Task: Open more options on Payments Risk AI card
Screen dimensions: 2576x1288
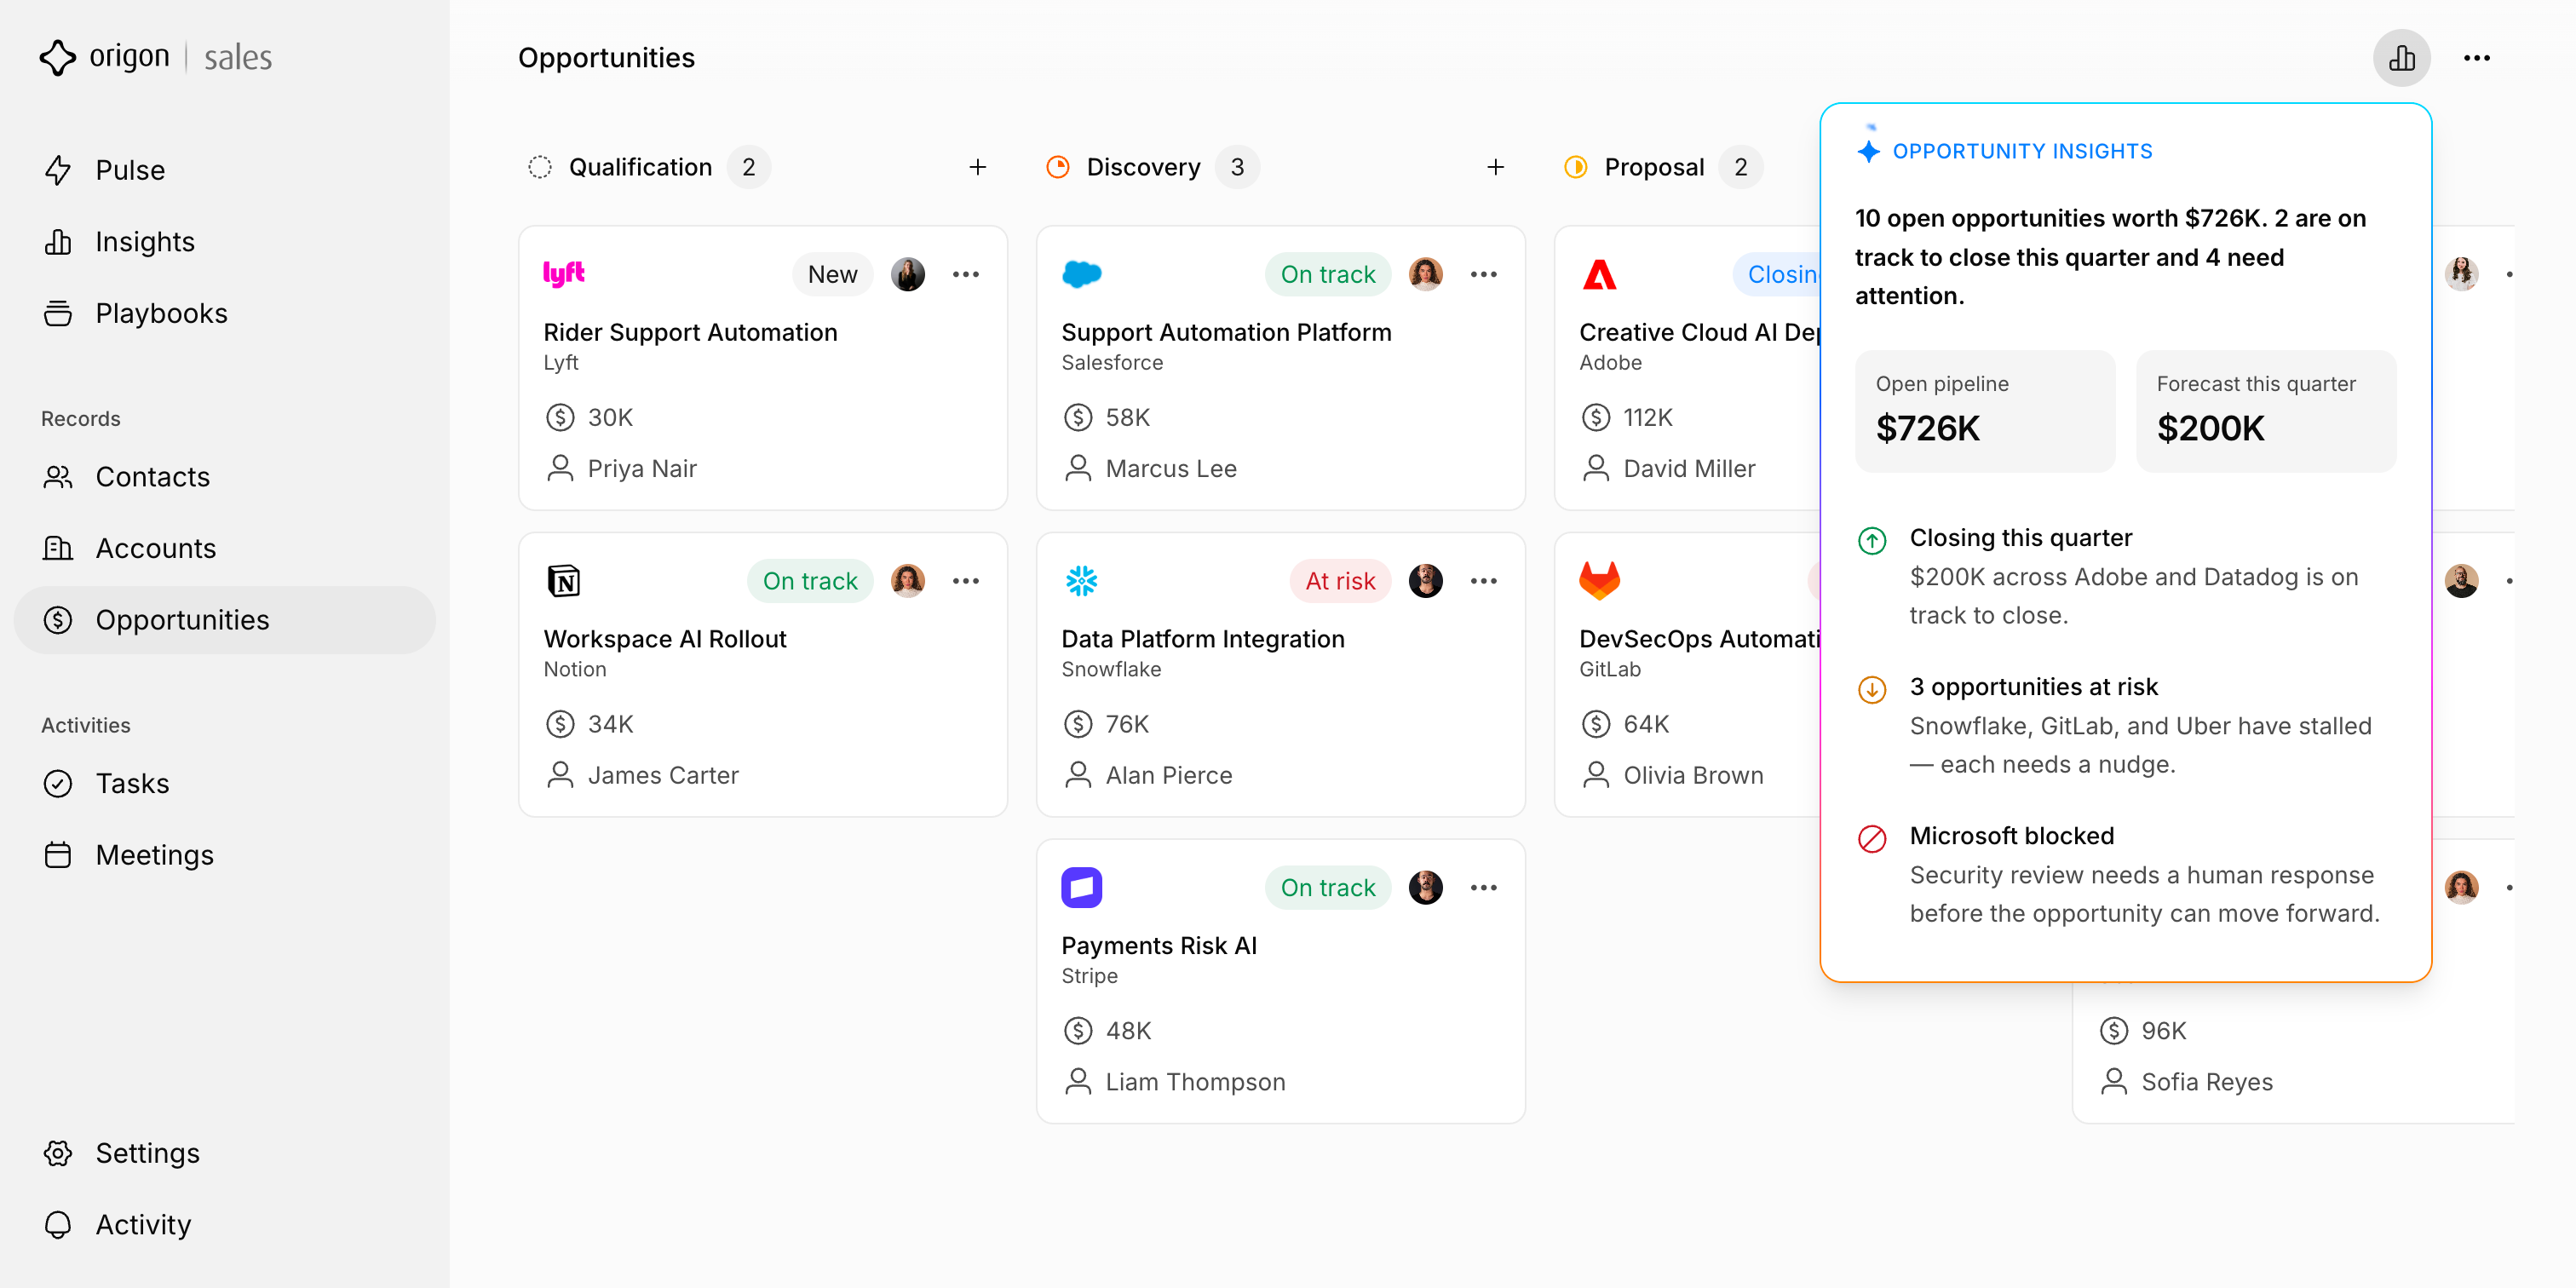Action: click(x=1484, y=888)
